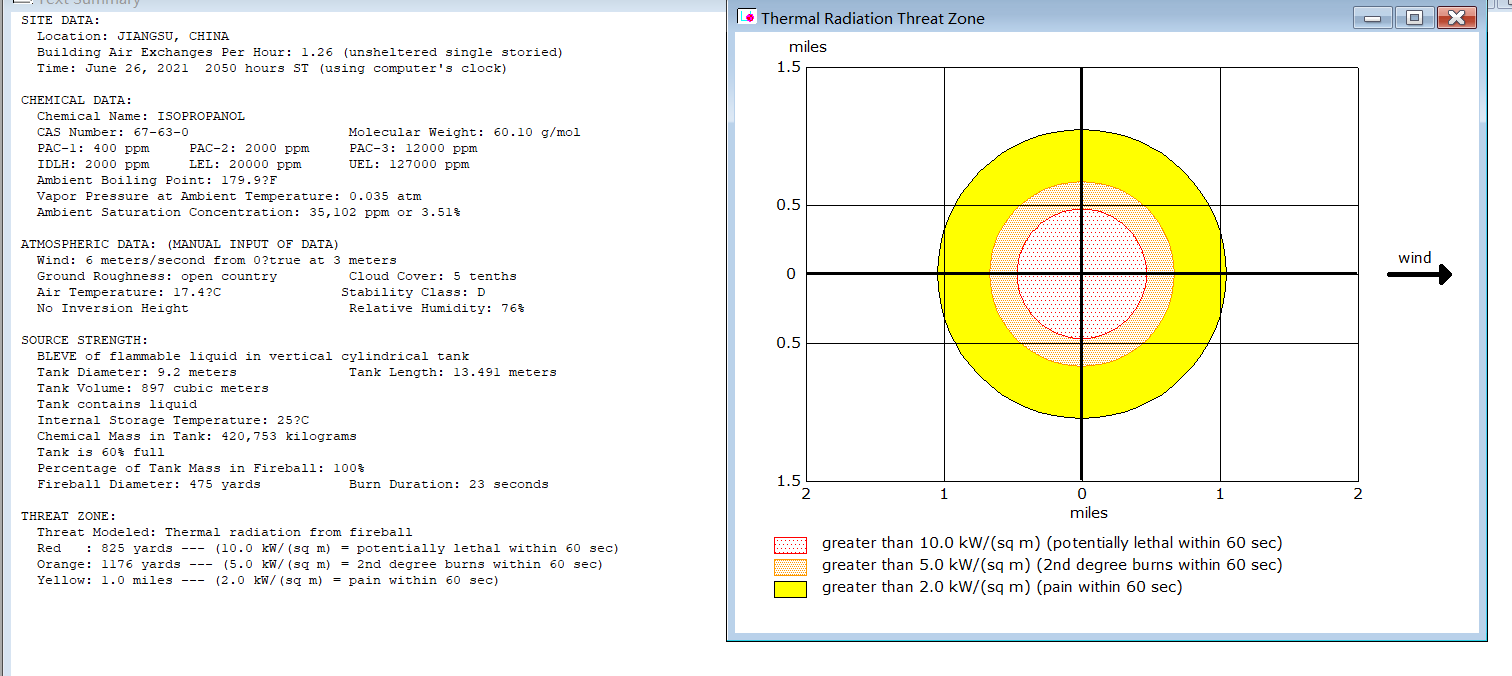This screenshot has width=1512, height=676.
Task: Click the 'Fireball Diameter: 475 yards' text
Action: click(x=149, y=484)
